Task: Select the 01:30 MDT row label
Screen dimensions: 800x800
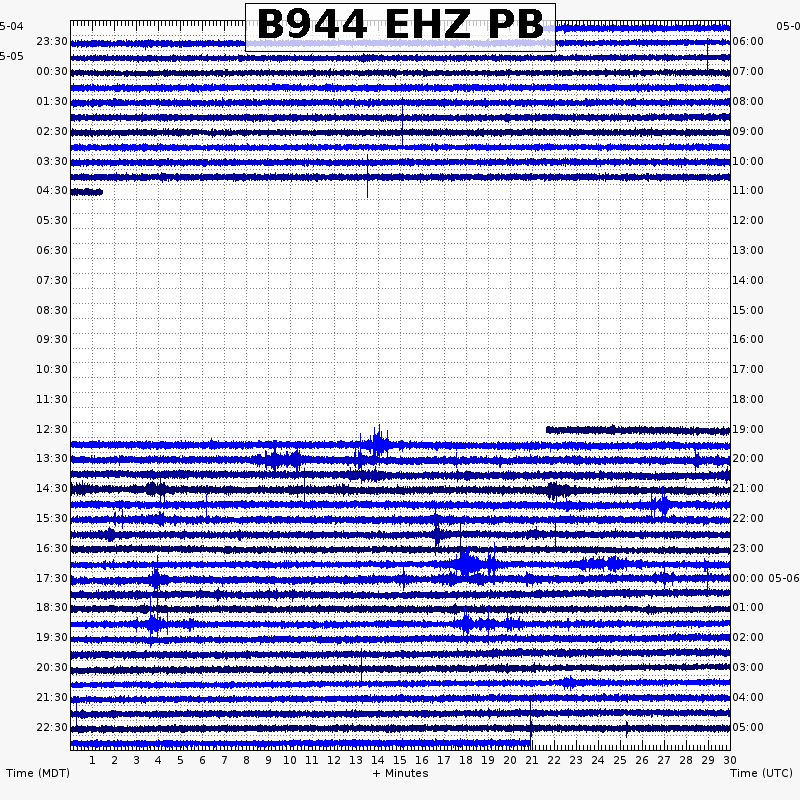Action: click(x=52, y=102)
